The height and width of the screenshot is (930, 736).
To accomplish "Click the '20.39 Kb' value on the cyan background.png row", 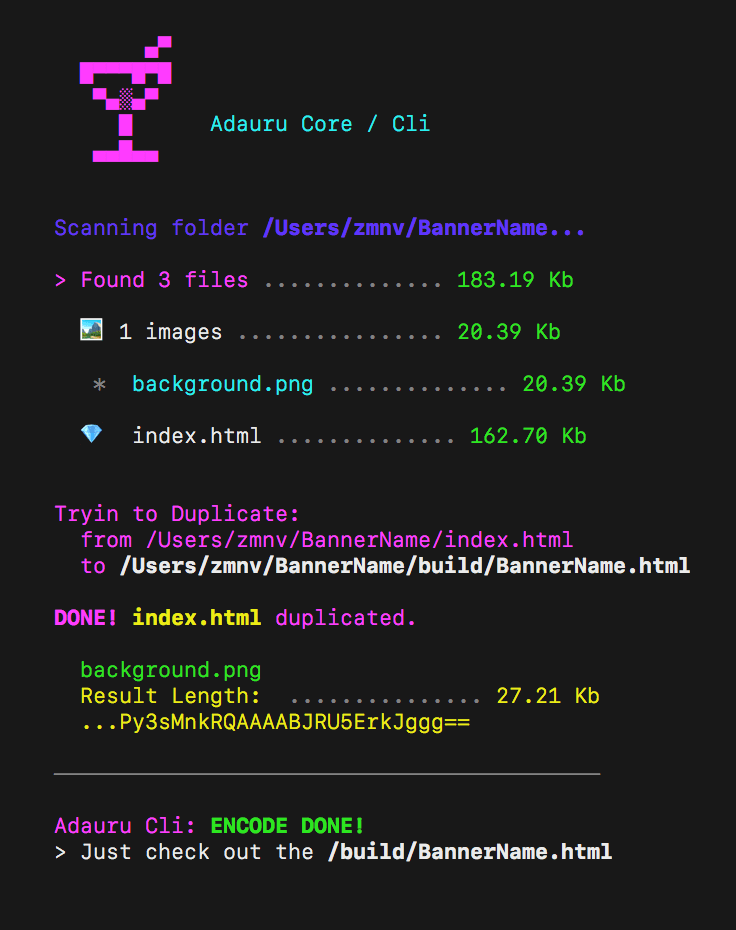I will tap(573, 384).
